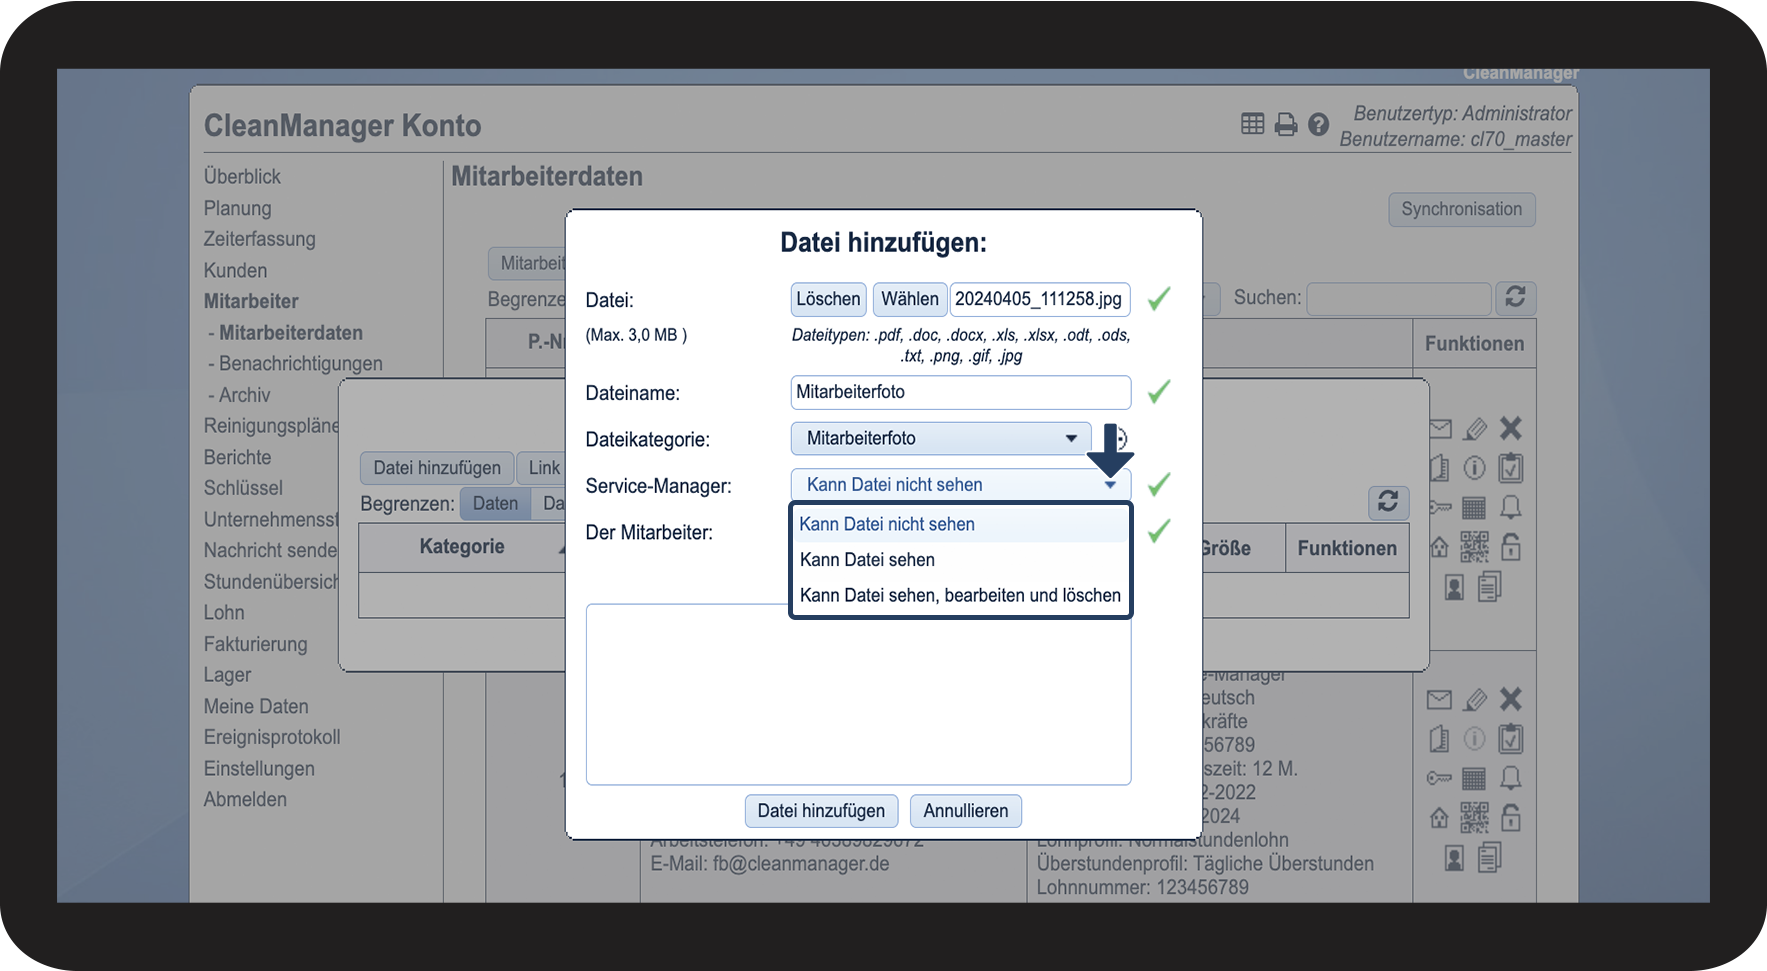Go to Einstellungen in the sidebar menu

point(259,768)
